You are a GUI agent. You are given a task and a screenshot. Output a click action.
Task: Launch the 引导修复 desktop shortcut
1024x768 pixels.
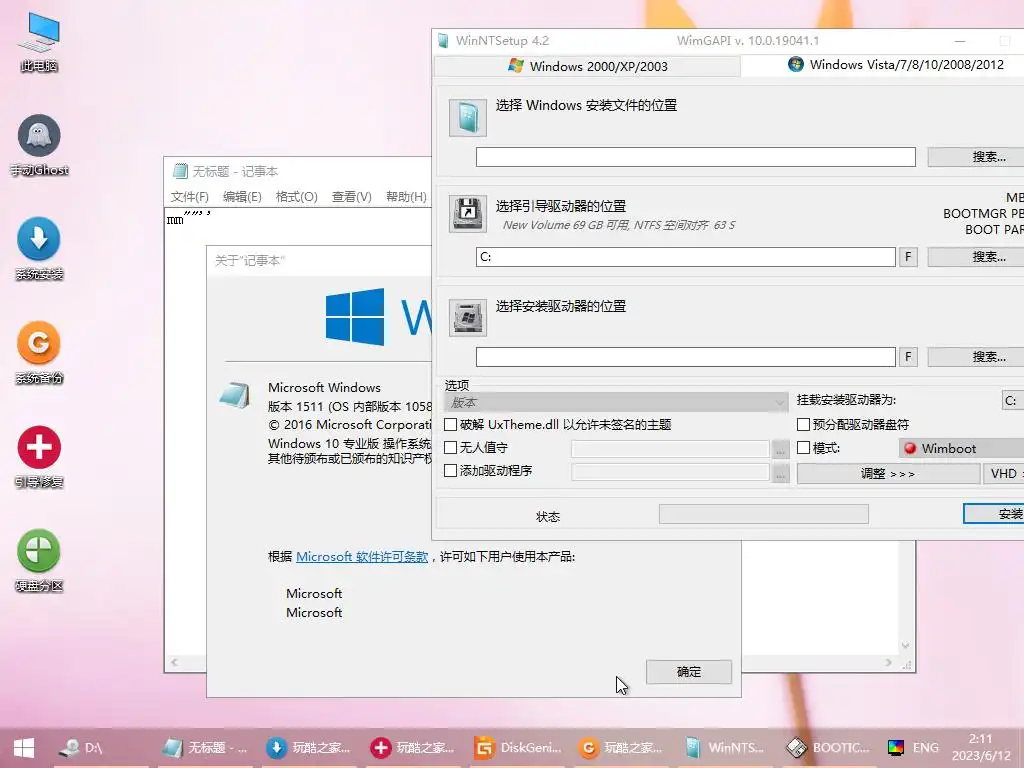click(39, 456)
